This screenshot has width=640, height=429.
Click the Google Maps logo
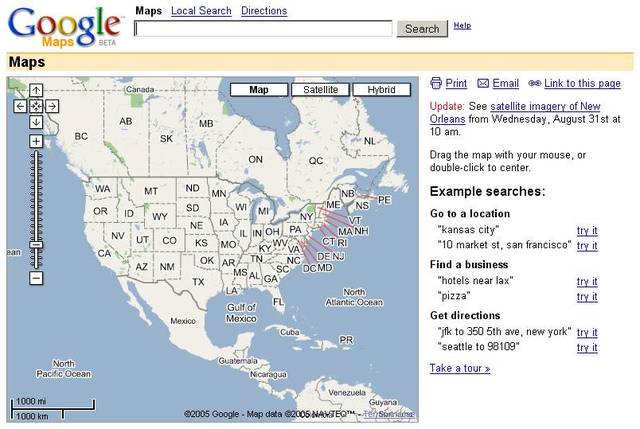coord(64,27)
